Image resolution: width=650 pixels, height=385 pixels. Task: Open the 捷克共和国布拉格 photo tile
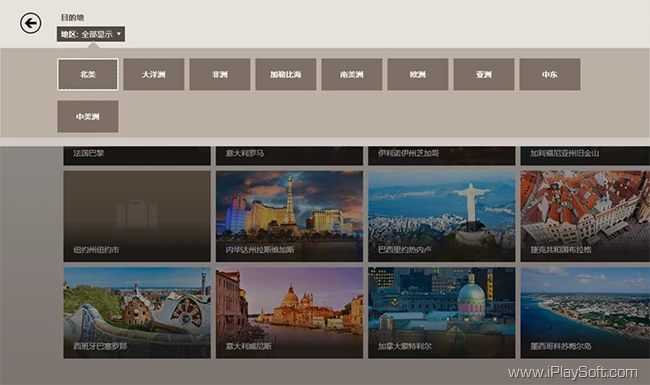(585, 216)
